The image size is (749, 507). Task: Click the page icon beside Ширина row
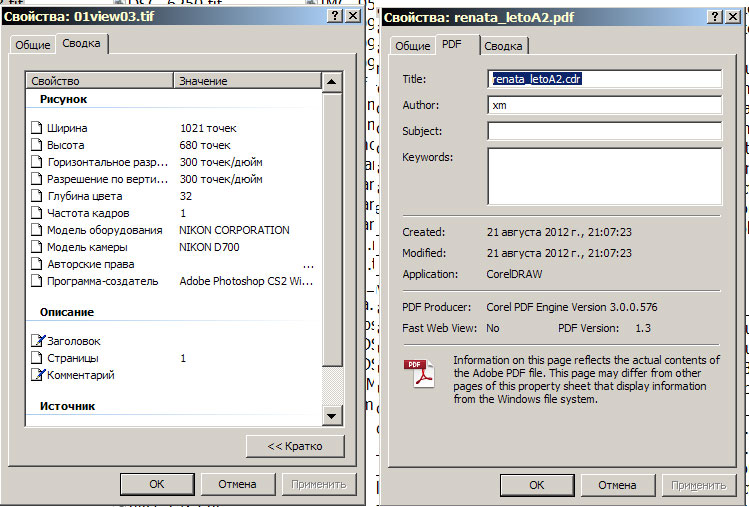coord(36,128)
